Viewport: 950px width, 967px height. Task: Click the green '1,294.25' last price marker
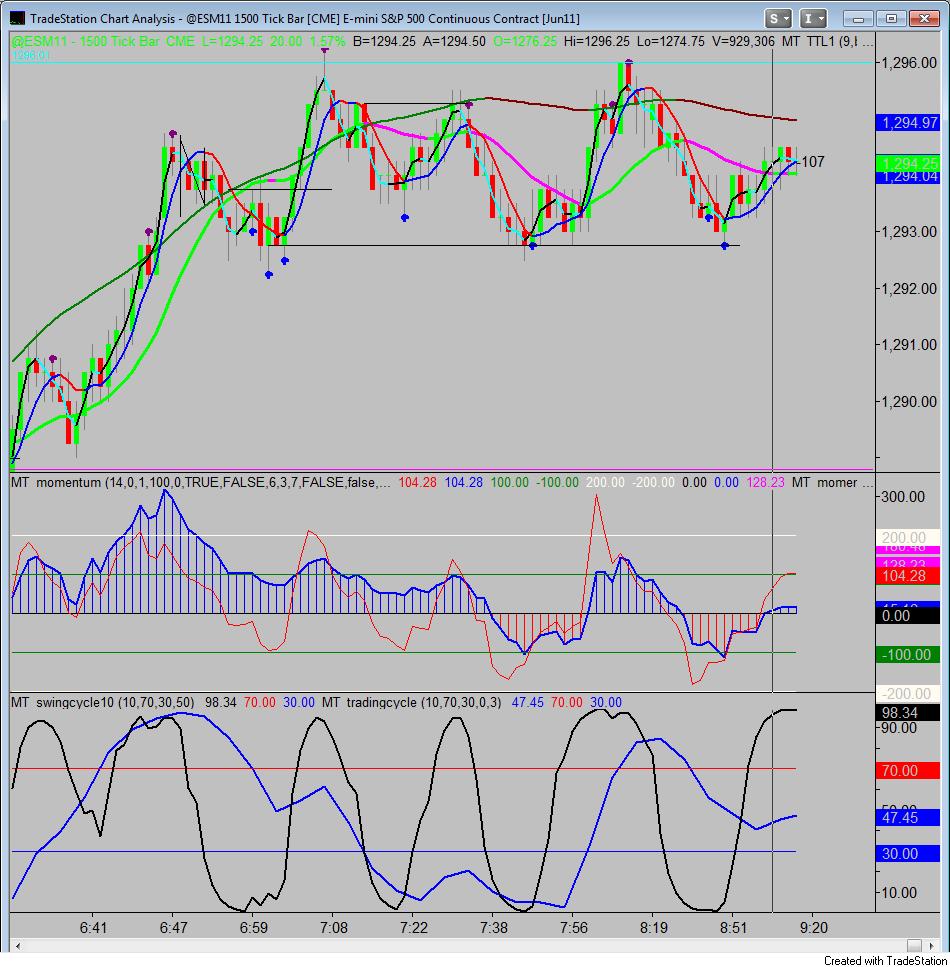pos(907,163)
